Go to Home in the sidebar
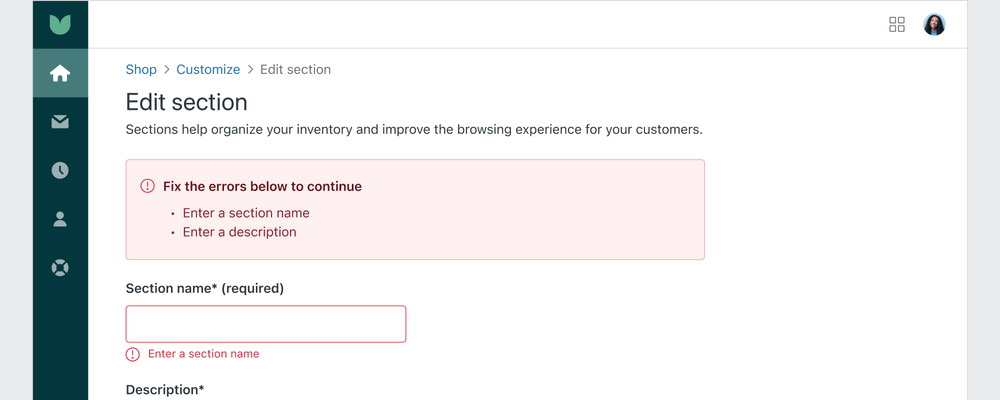The image size is (1000, 400). point(60,73)
